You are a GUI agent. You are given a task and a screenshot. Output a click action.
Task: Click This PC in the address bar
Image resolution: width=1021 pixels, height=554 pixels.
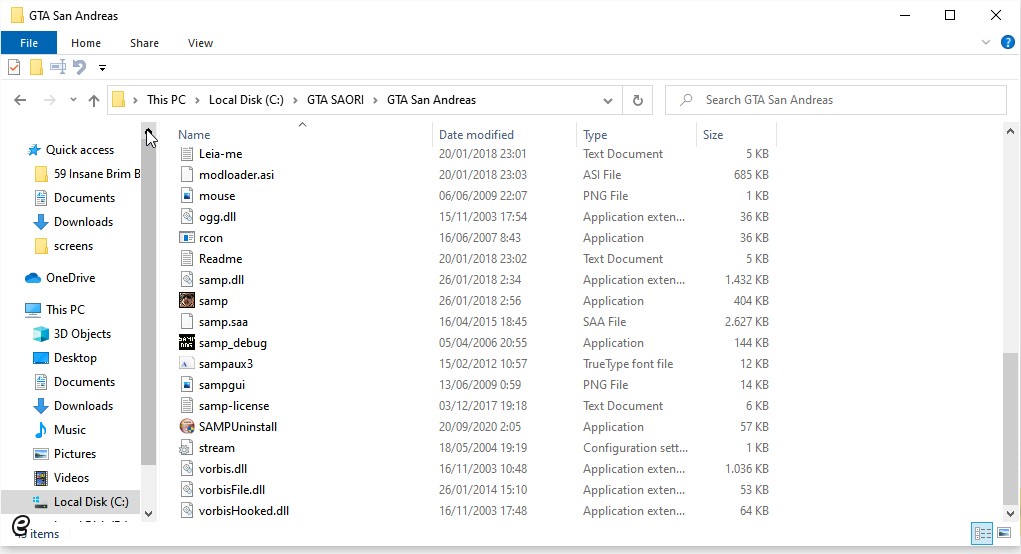point(166,100)
